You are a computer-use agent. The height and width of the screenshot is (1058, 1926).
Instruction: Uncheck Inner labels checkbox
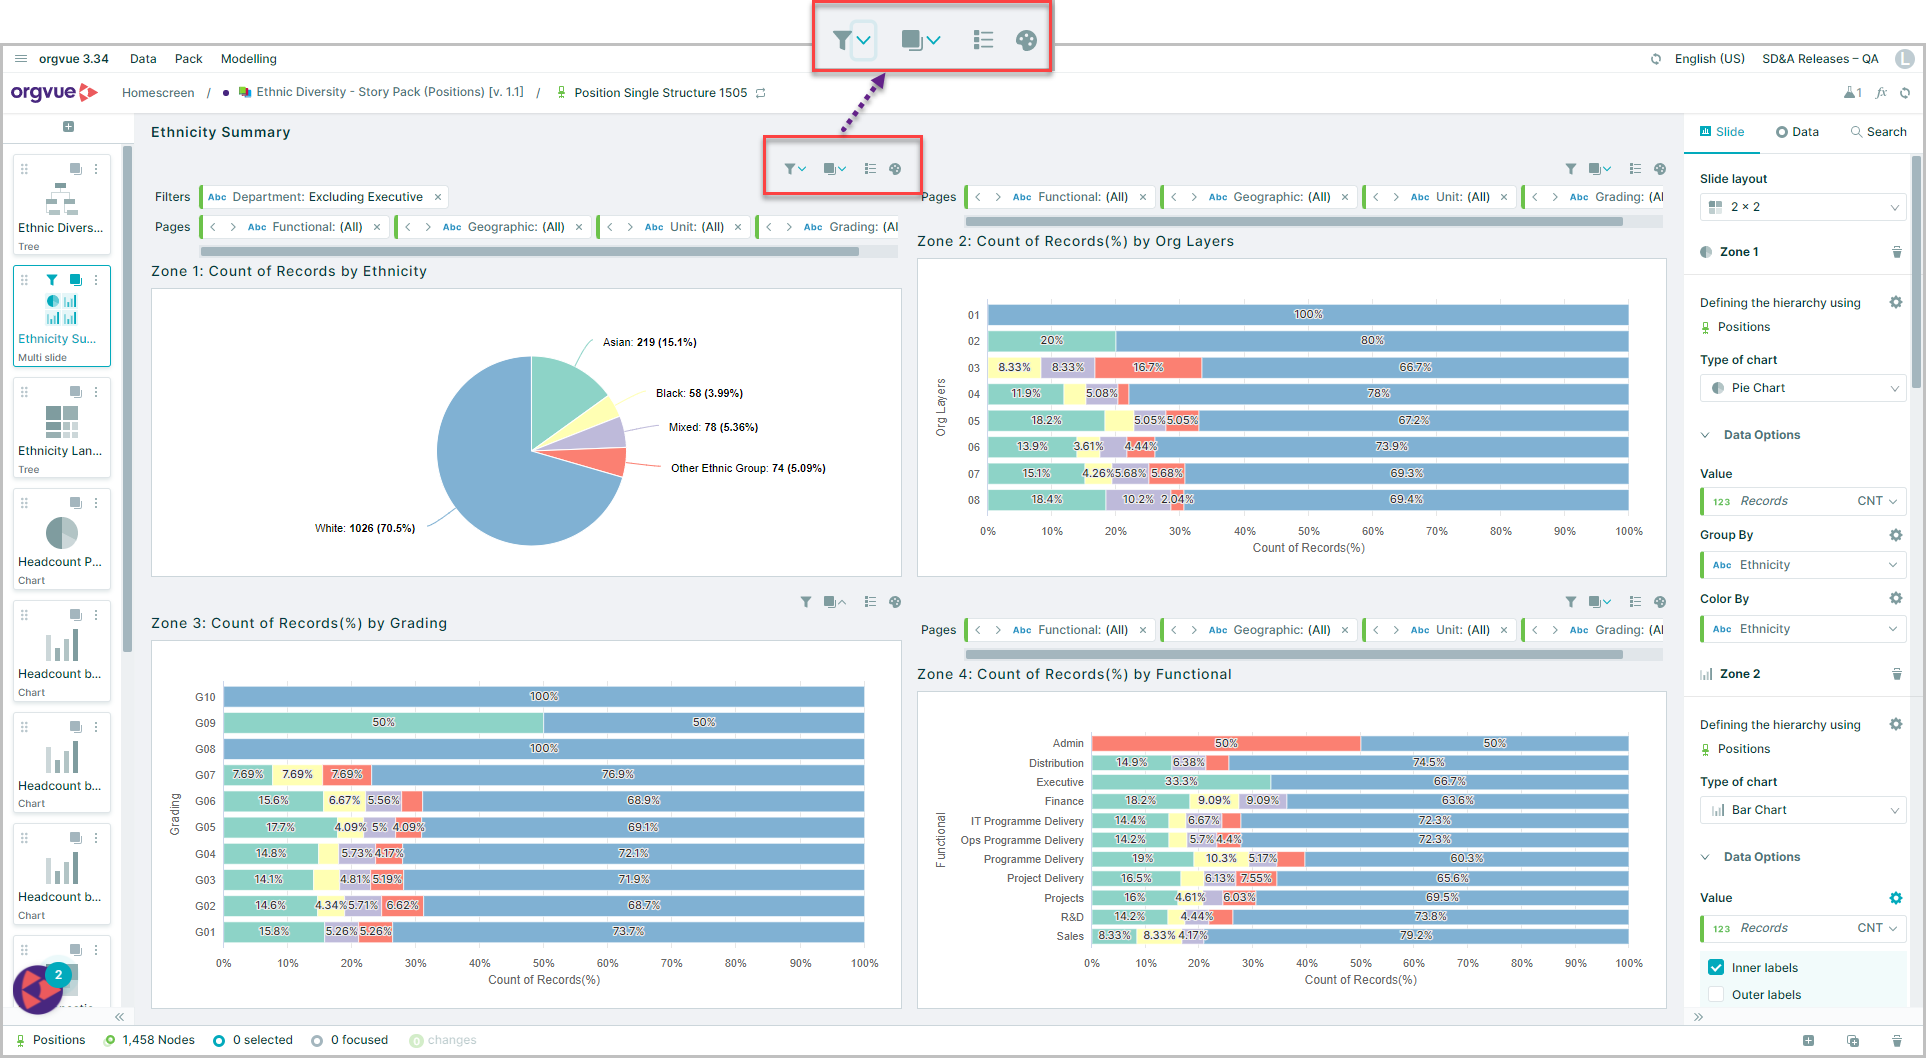point(1716,967)
